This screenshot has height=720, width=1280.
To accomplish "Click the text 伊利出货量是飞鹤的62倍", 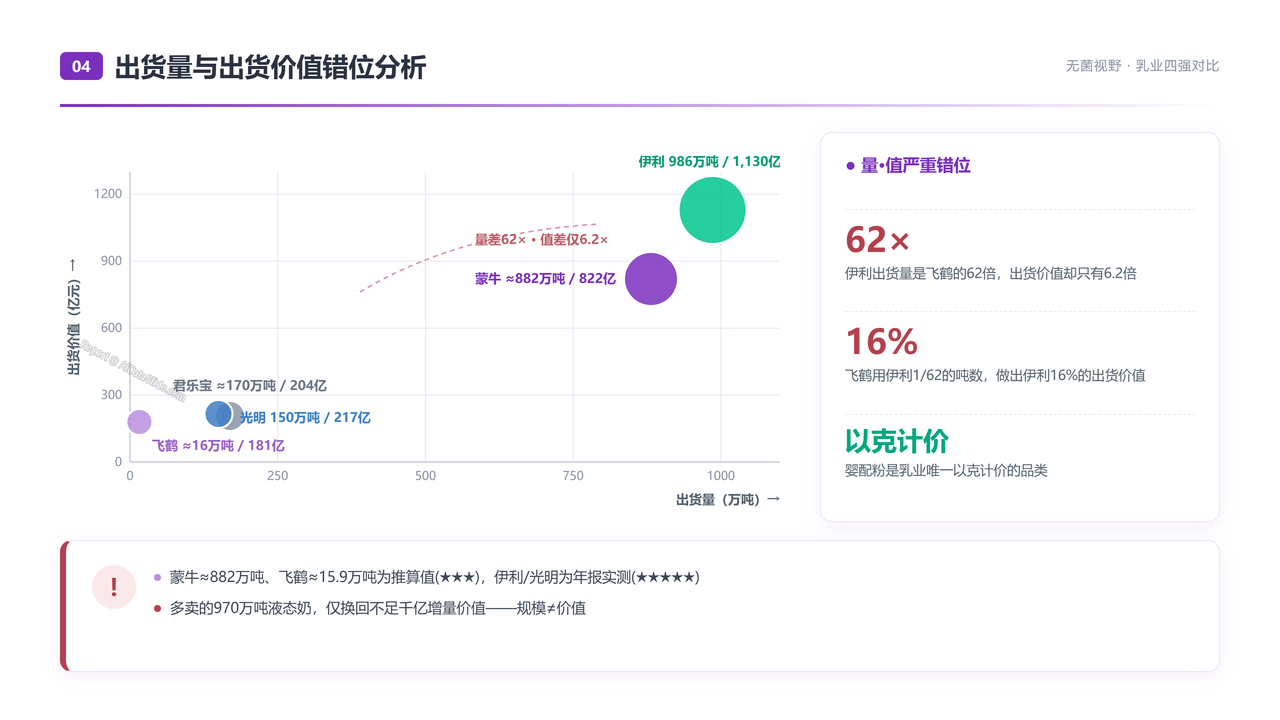I will coord(924,274).
